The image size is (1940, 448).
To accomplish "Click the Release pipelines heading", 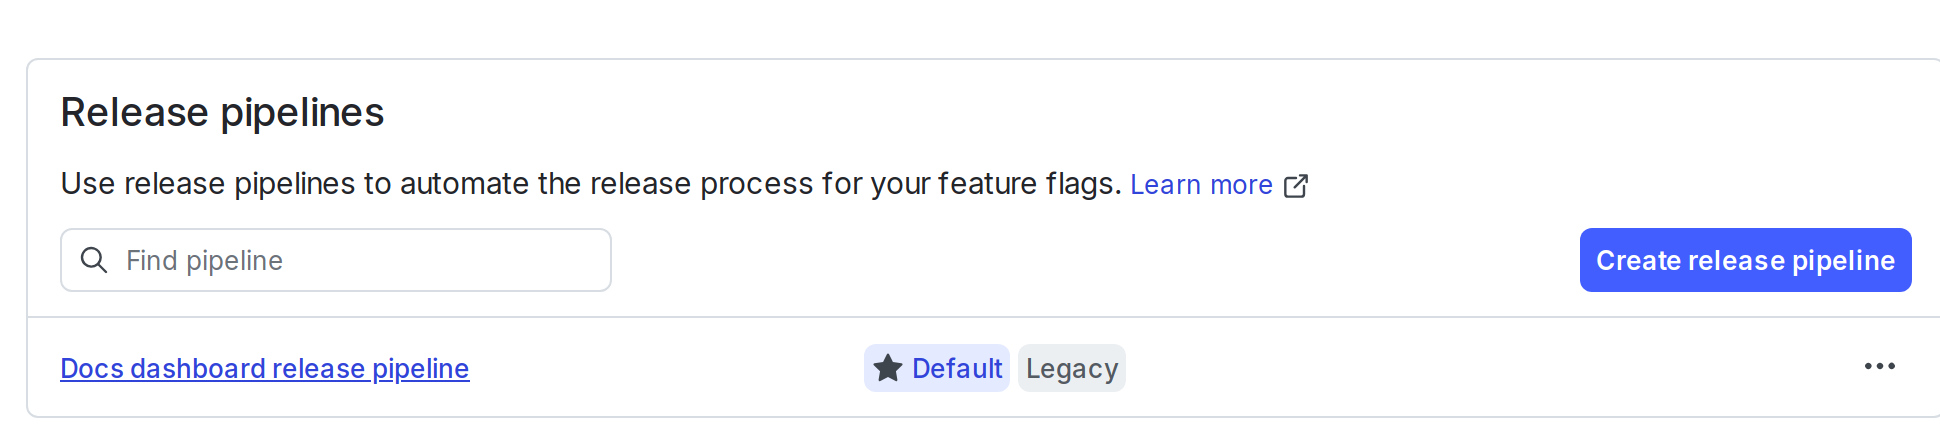I will point(222,112).
